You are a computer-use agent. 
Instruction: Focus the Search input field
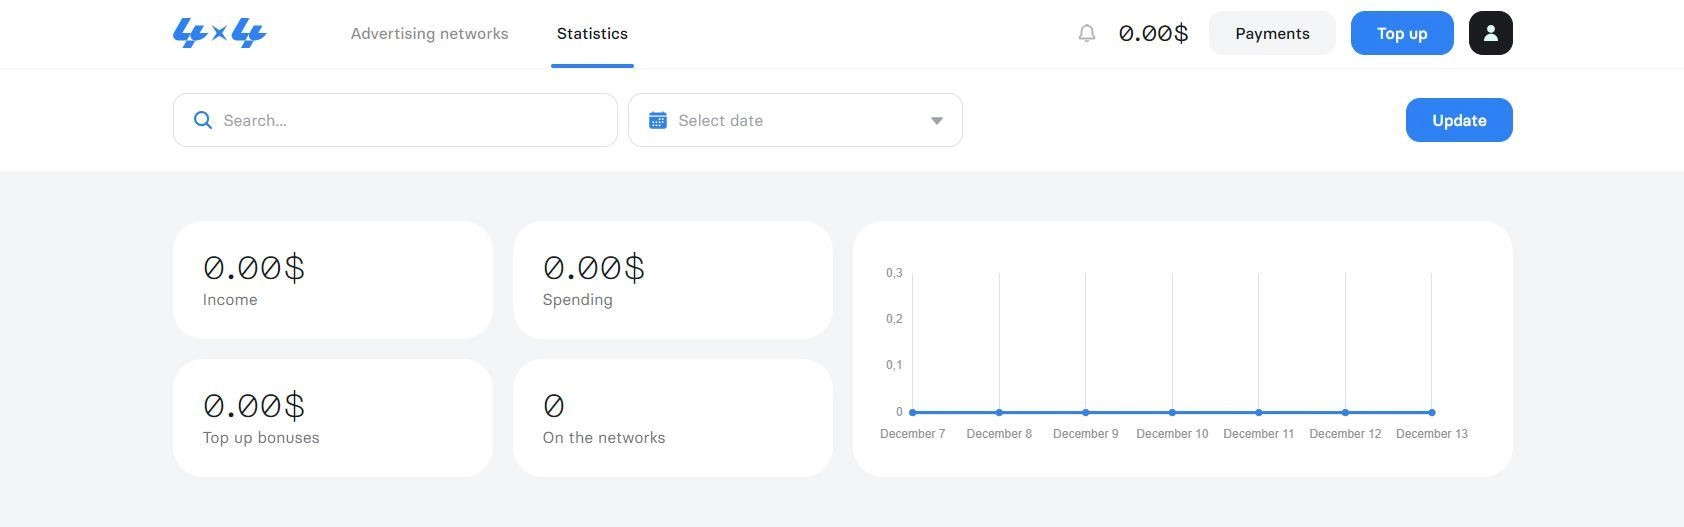410,120
